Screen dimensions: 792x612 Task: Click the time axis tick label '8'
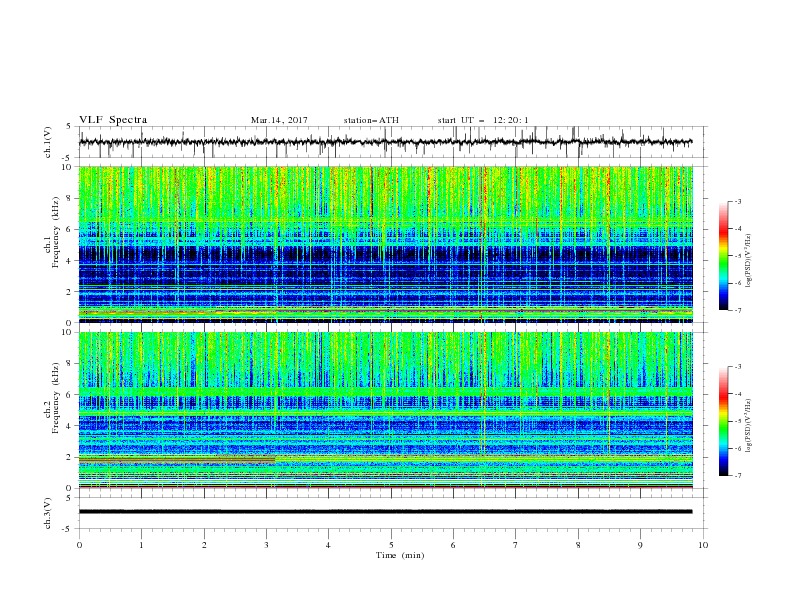pyautogui.click(x=578, y=545)
